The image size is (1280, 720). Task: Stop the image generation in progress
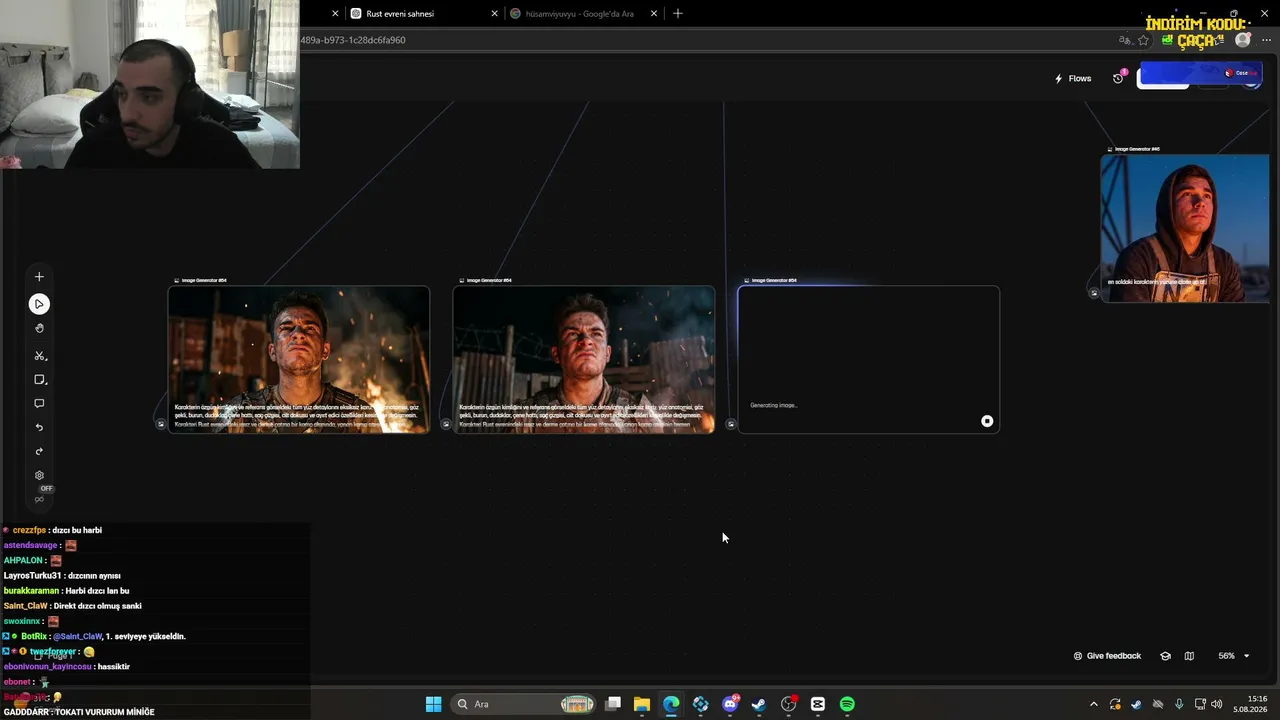point(987,422)
